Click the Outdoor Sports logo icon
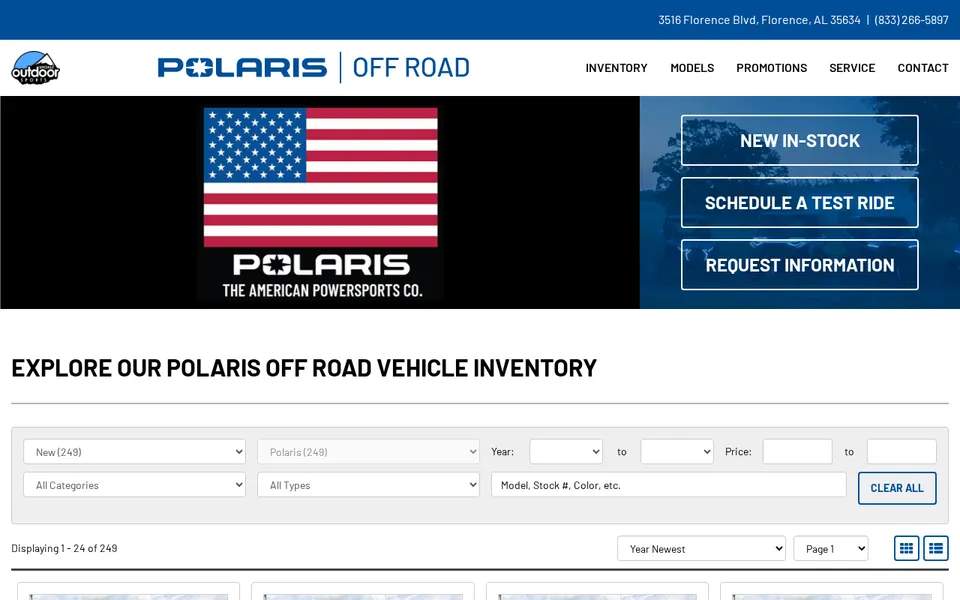960x600 pixels. point(36,67)
